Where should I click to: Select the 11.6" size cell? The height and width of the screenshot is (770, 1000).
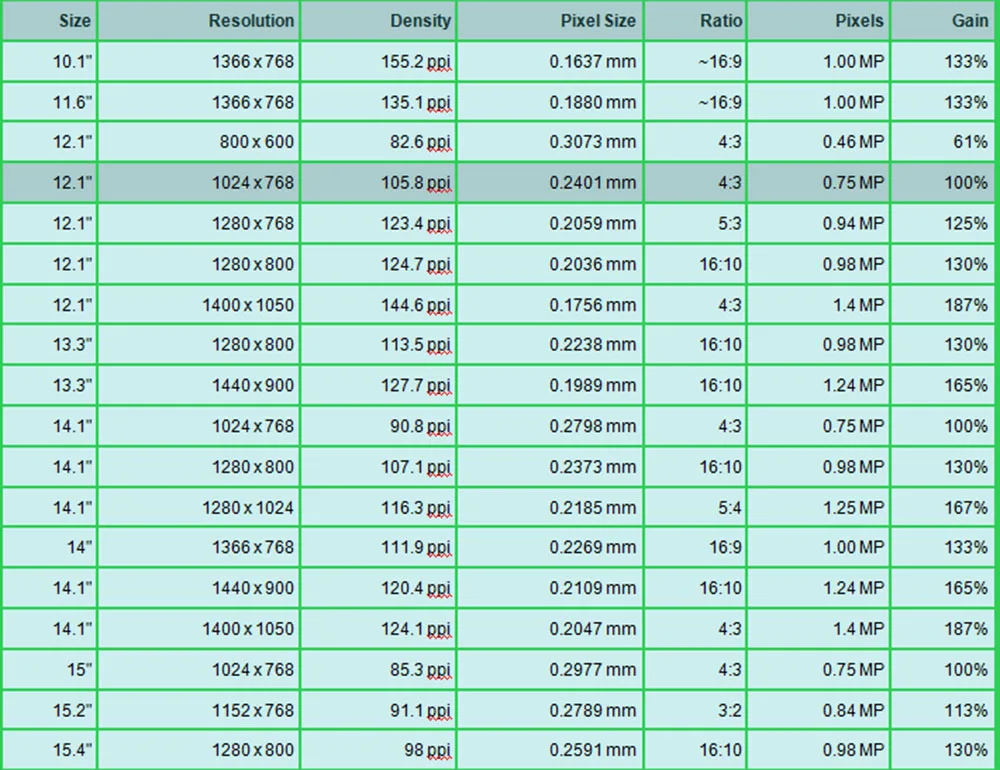click(49, 102)
